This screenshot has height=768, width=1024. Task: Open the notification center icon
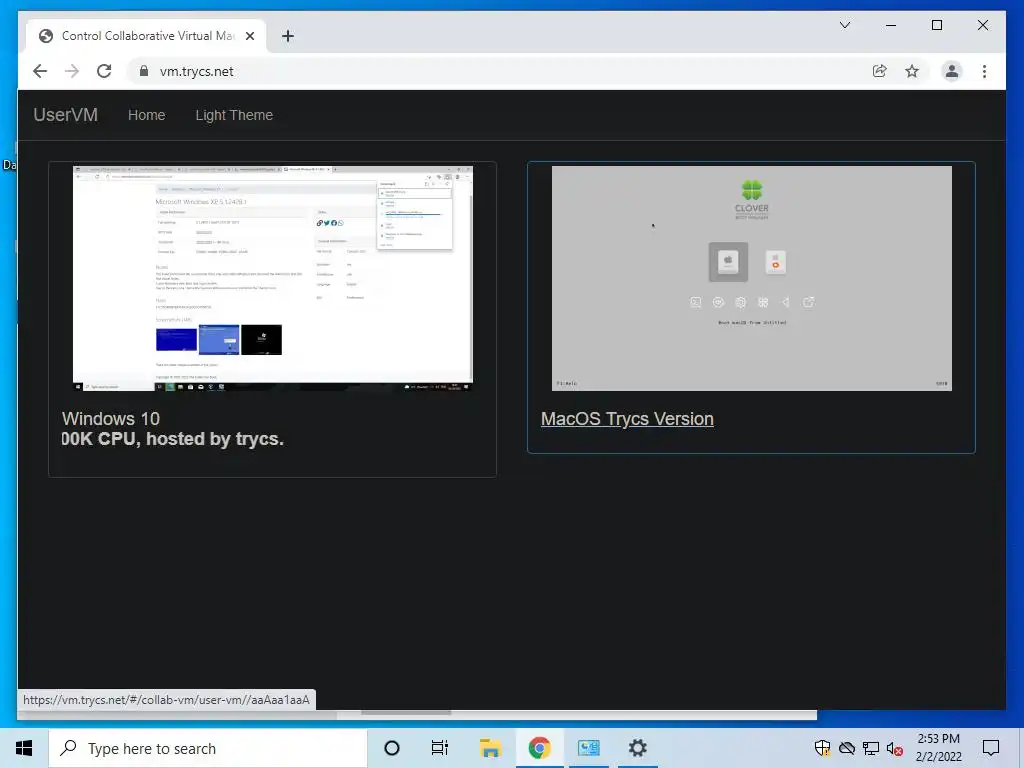point(991,748)
